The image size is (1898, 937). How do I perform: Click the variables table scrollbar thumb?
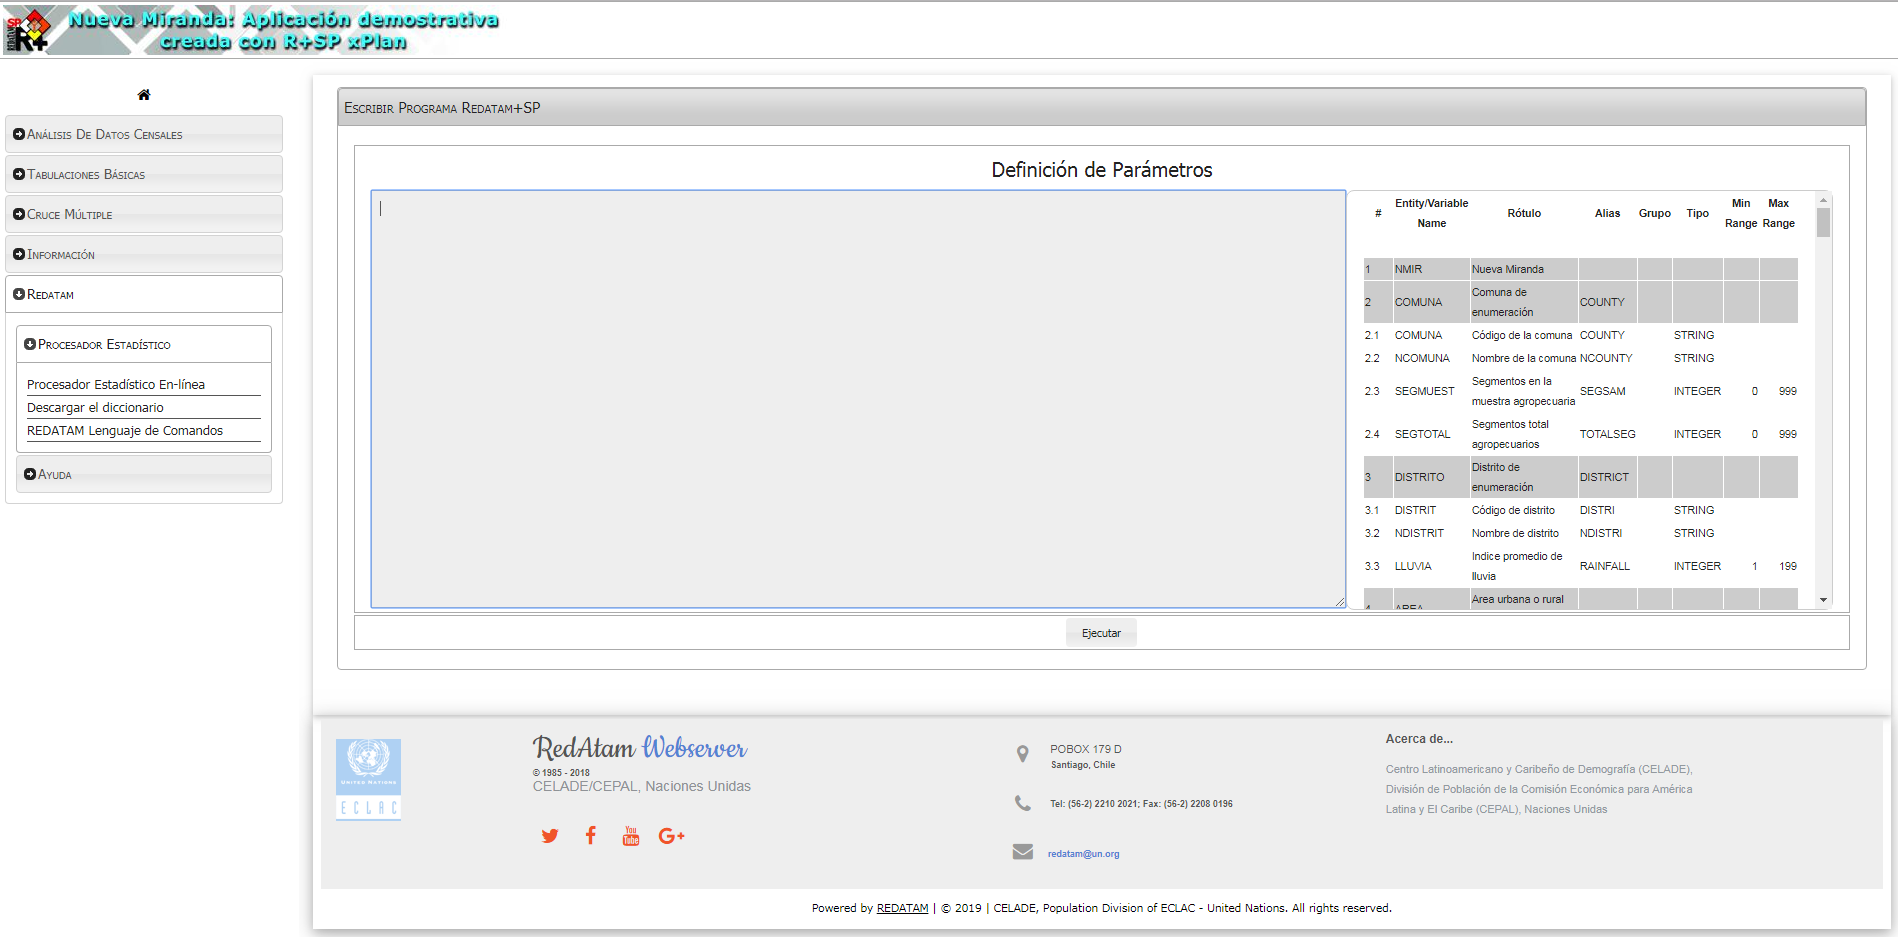[1823, 222]
